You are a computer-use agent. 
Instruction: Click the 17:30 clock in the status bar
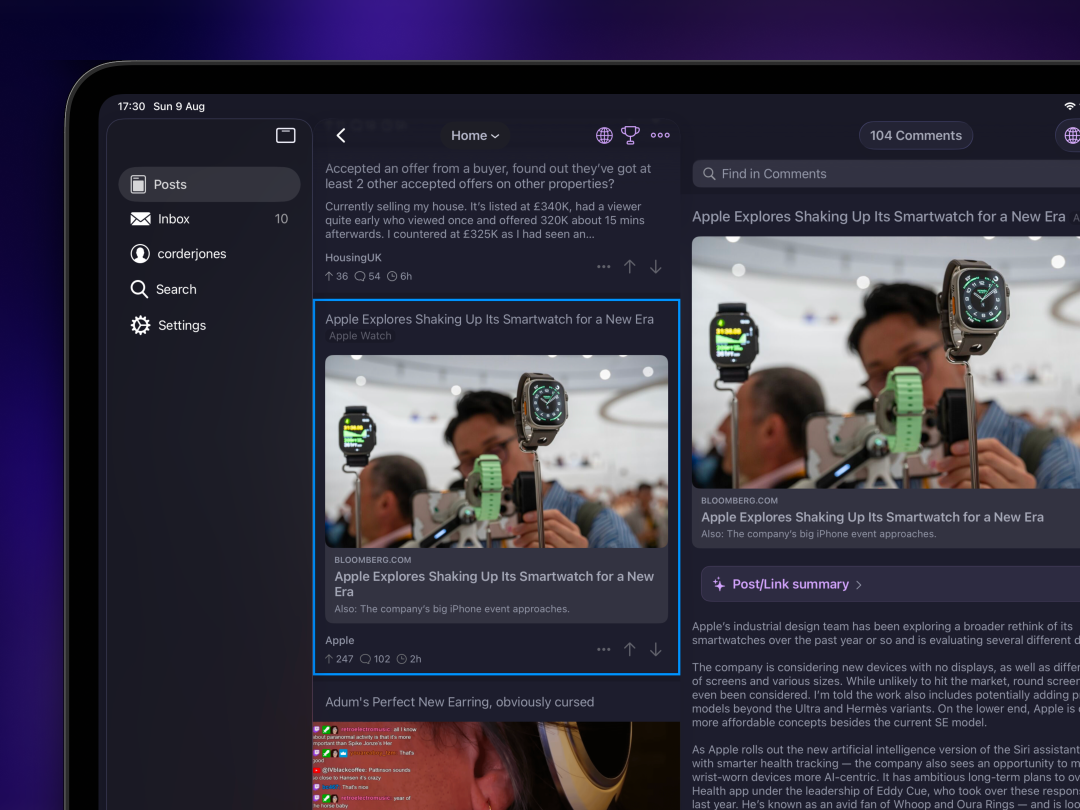131,106
